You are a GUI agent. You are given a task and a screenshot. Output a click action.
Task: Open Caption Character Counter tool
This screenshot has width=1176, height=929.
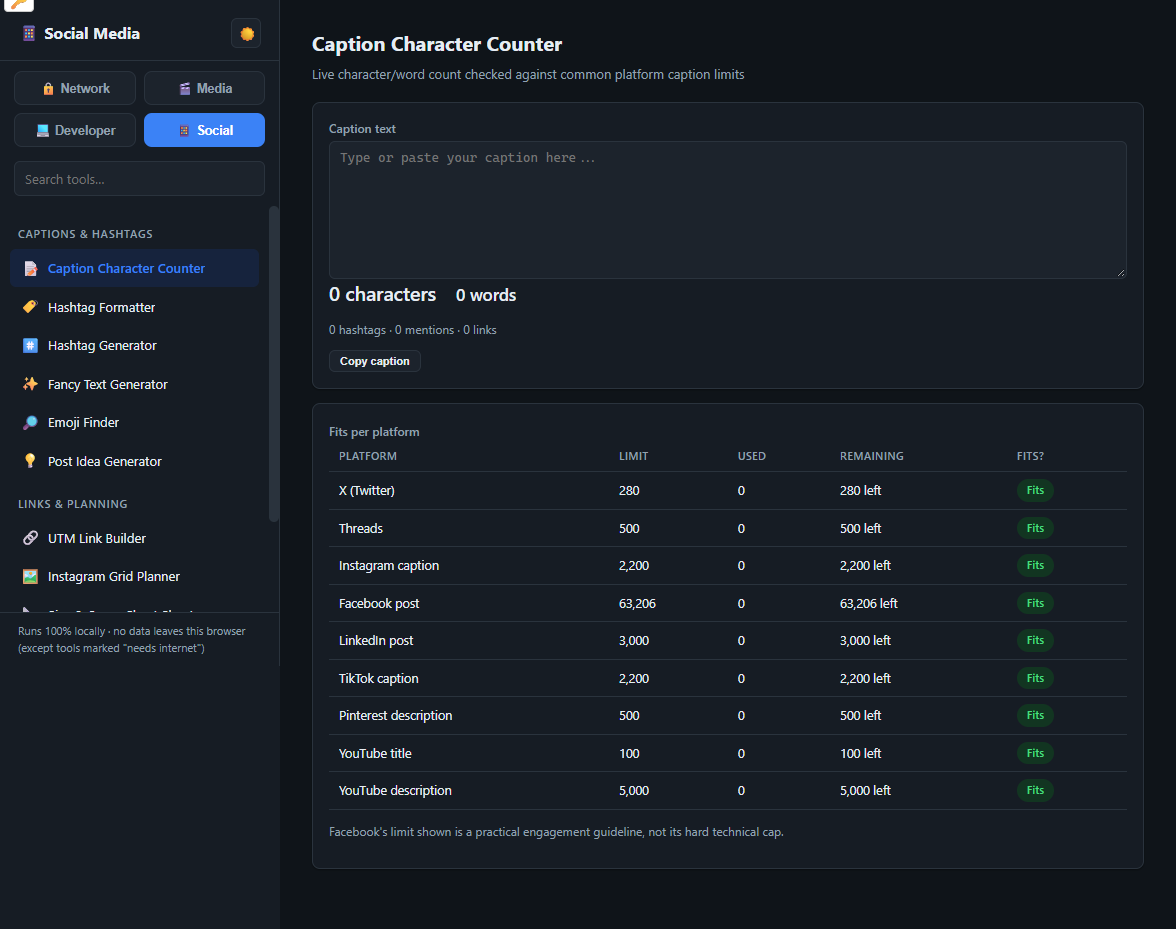point(135,268)
